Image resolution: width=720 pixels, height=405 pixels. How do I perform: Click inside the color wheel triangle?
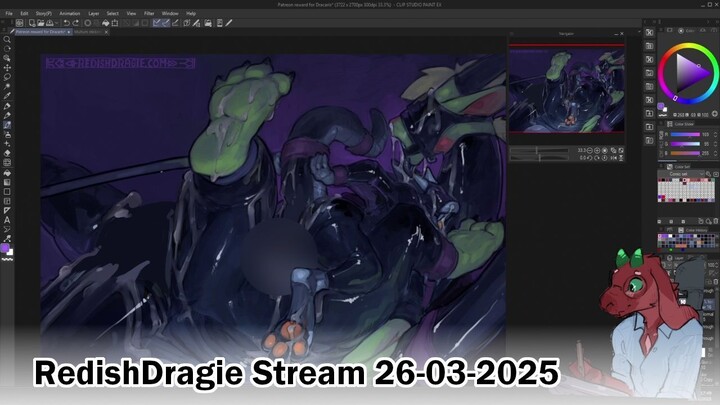(x=691, y=73)
